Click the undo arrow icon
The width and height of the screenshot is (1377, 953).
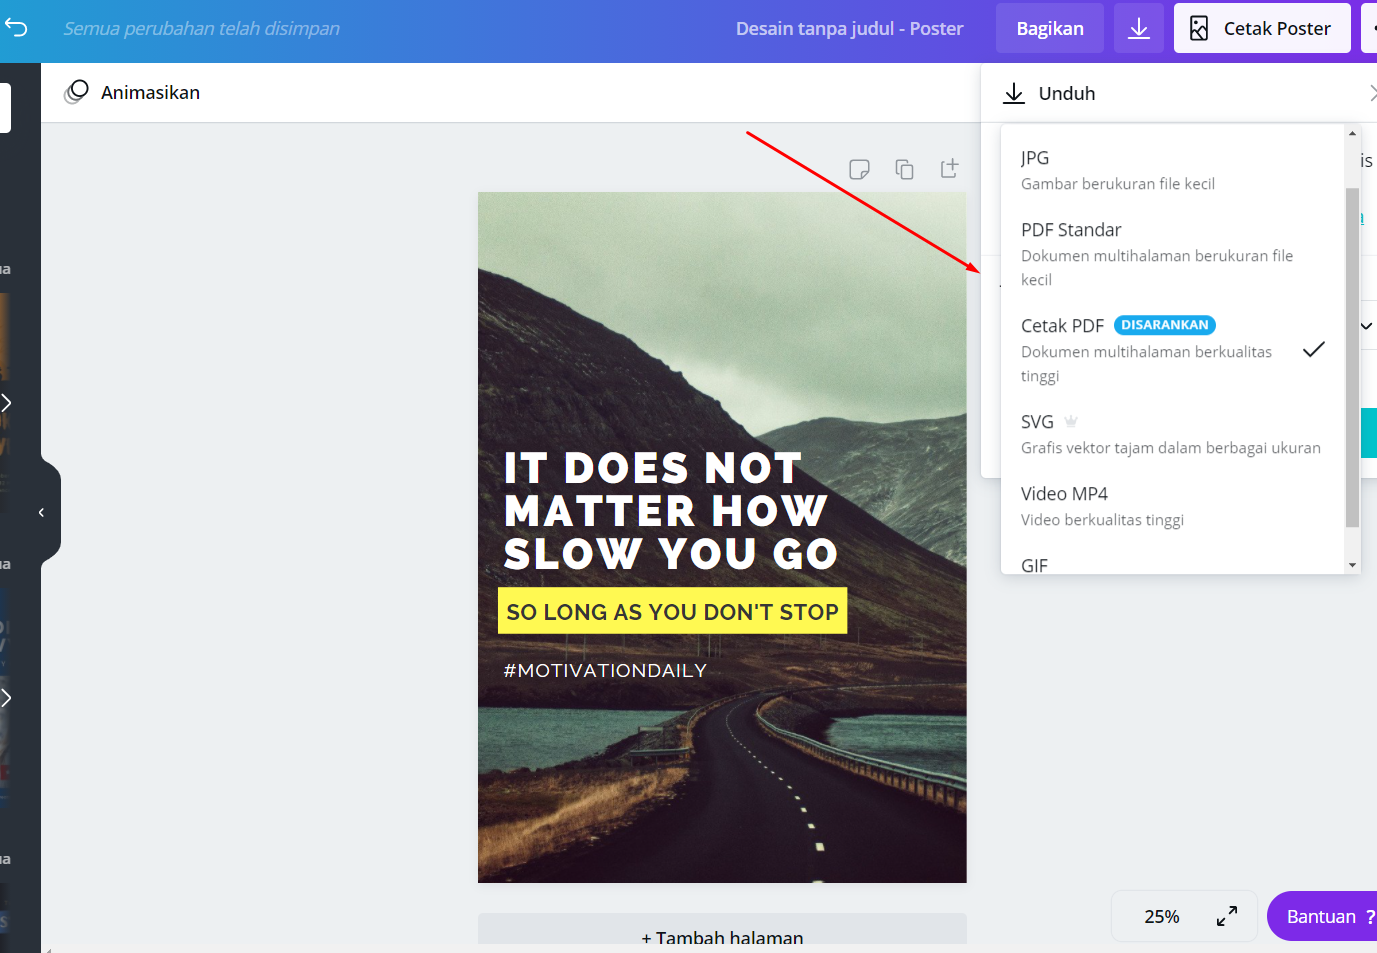pos(16,28)
